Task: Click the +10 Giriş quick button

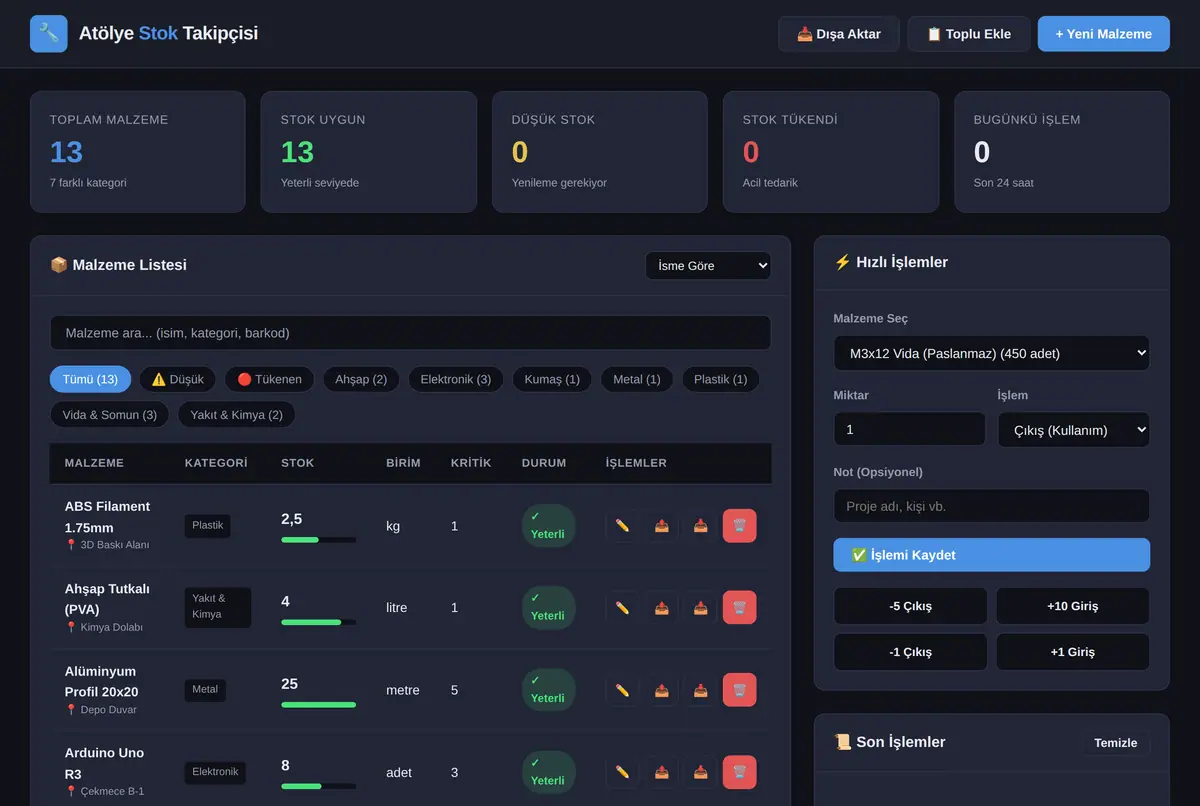Action: [x=1073, y=606]
